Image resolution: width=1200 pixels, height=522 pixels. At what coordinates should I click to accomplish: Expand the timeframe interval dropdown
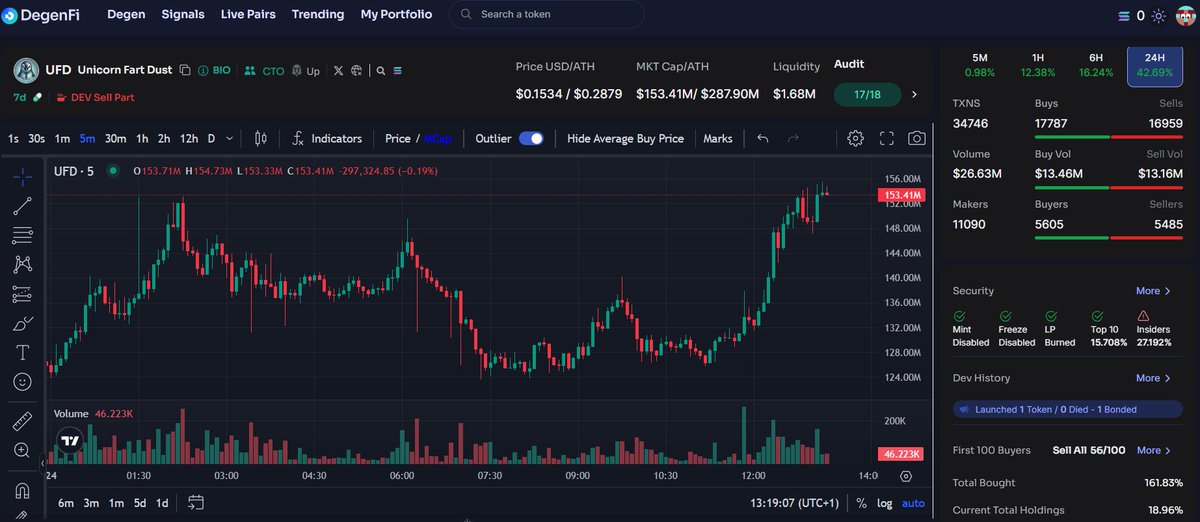[230, 138]
